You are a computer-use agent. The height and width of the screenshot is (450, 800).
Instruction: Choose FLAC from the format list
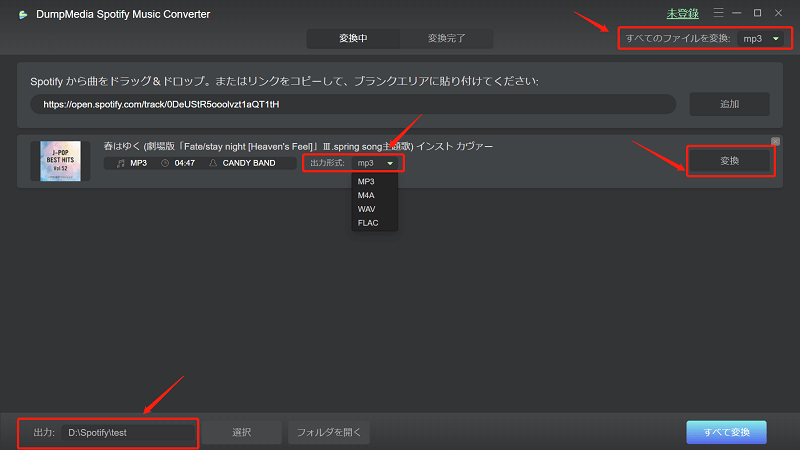(x=368, y=223)
